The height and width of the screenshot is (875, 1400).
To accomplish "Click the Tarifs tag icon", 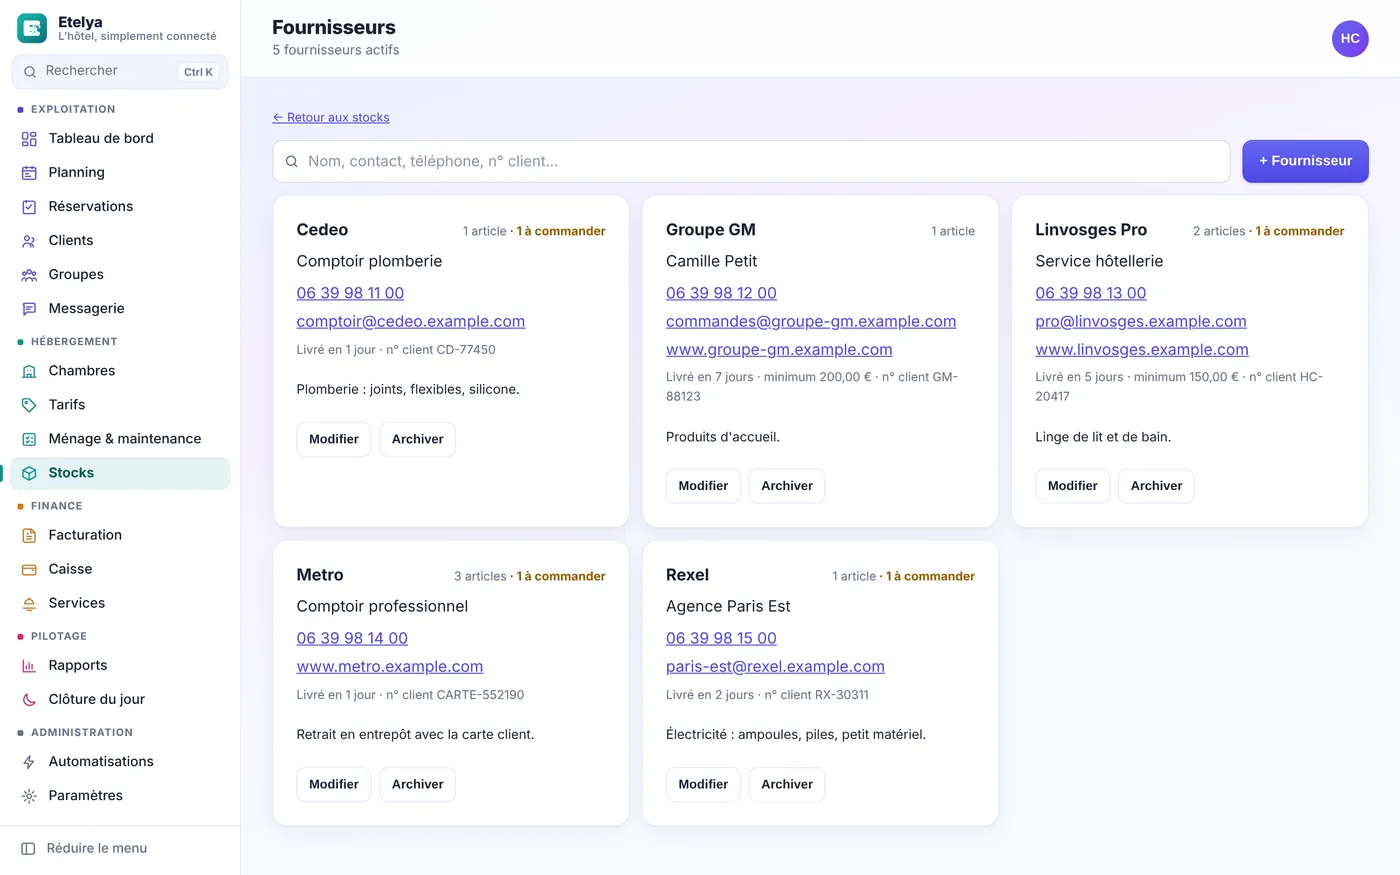I will tap(29, 405).
